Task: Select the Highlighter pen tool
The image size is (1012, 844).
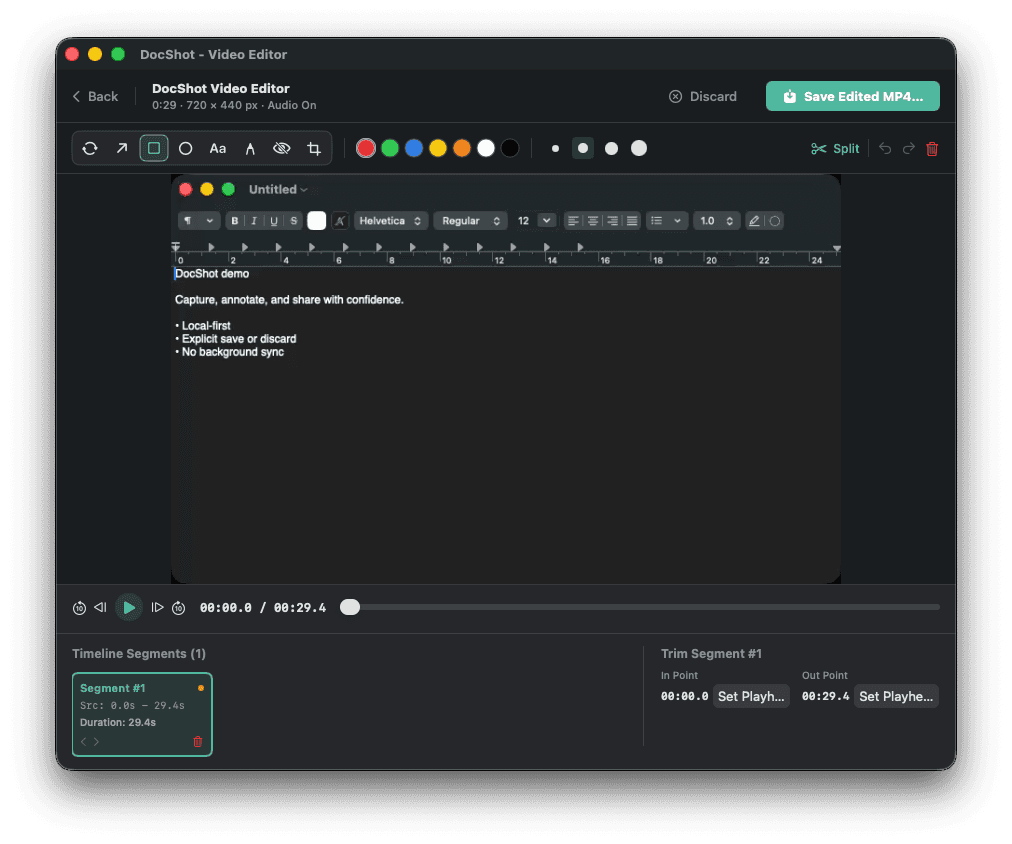Action: [250, 148]
